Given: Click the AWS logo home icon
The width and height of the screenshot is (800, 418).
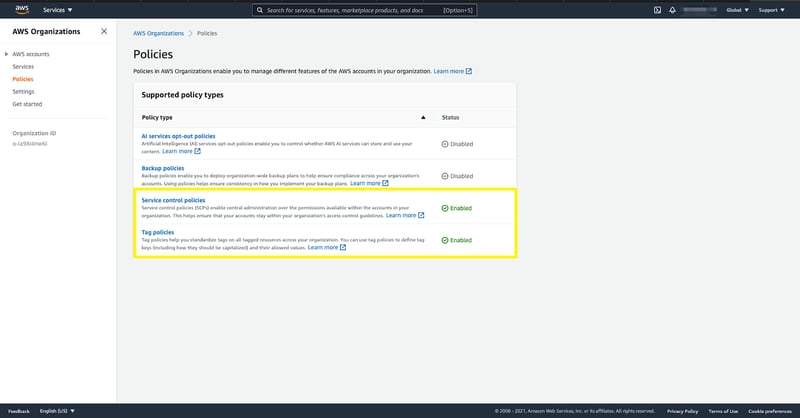Looking at the screenshot, I should click(22, 10).
